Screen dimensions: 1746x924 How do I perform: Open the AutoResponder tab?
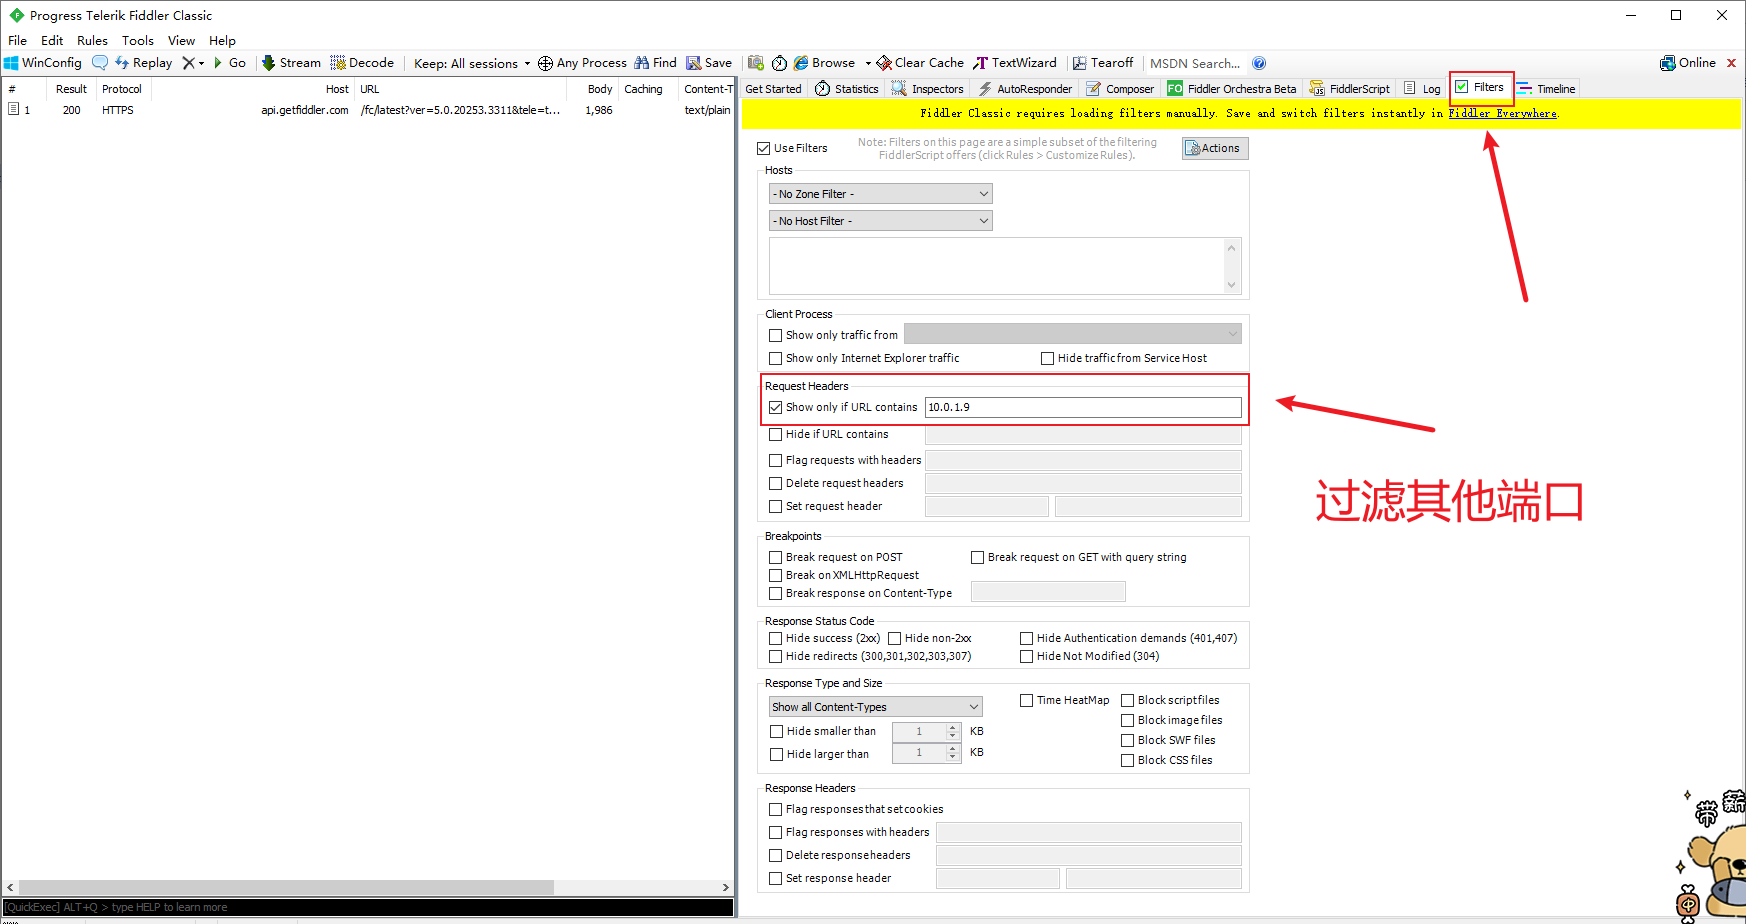coord(1025,89)
